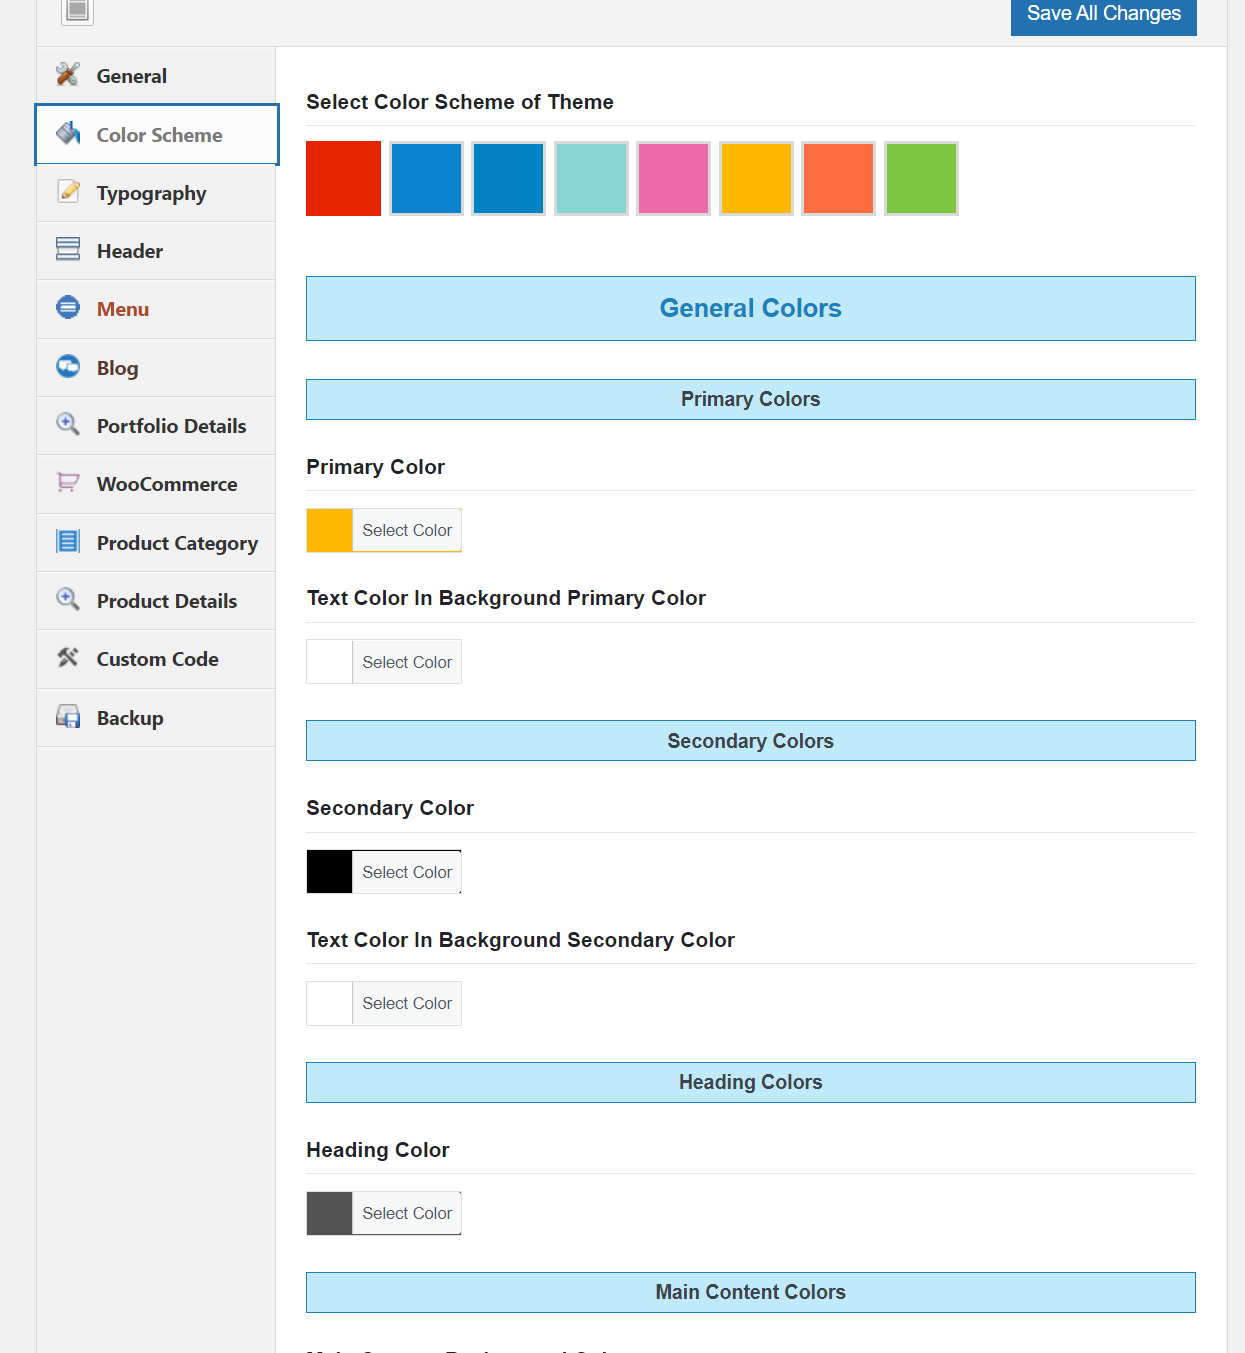Open the Typography settings
This screenshot has width=1245, height=1353.
151,192
